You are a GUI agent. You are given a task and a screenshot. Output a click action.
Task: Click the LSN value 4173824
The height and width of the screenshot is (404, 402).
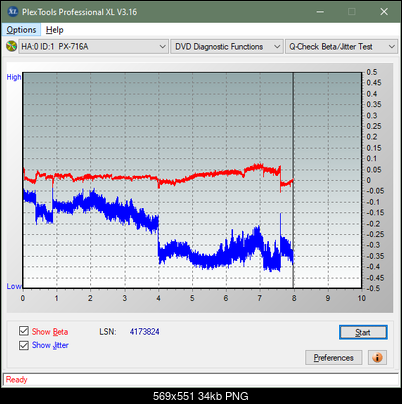[144, 332]
